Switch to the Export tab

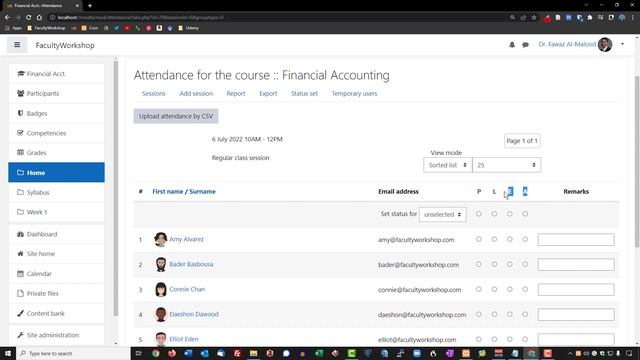point(268,93)
